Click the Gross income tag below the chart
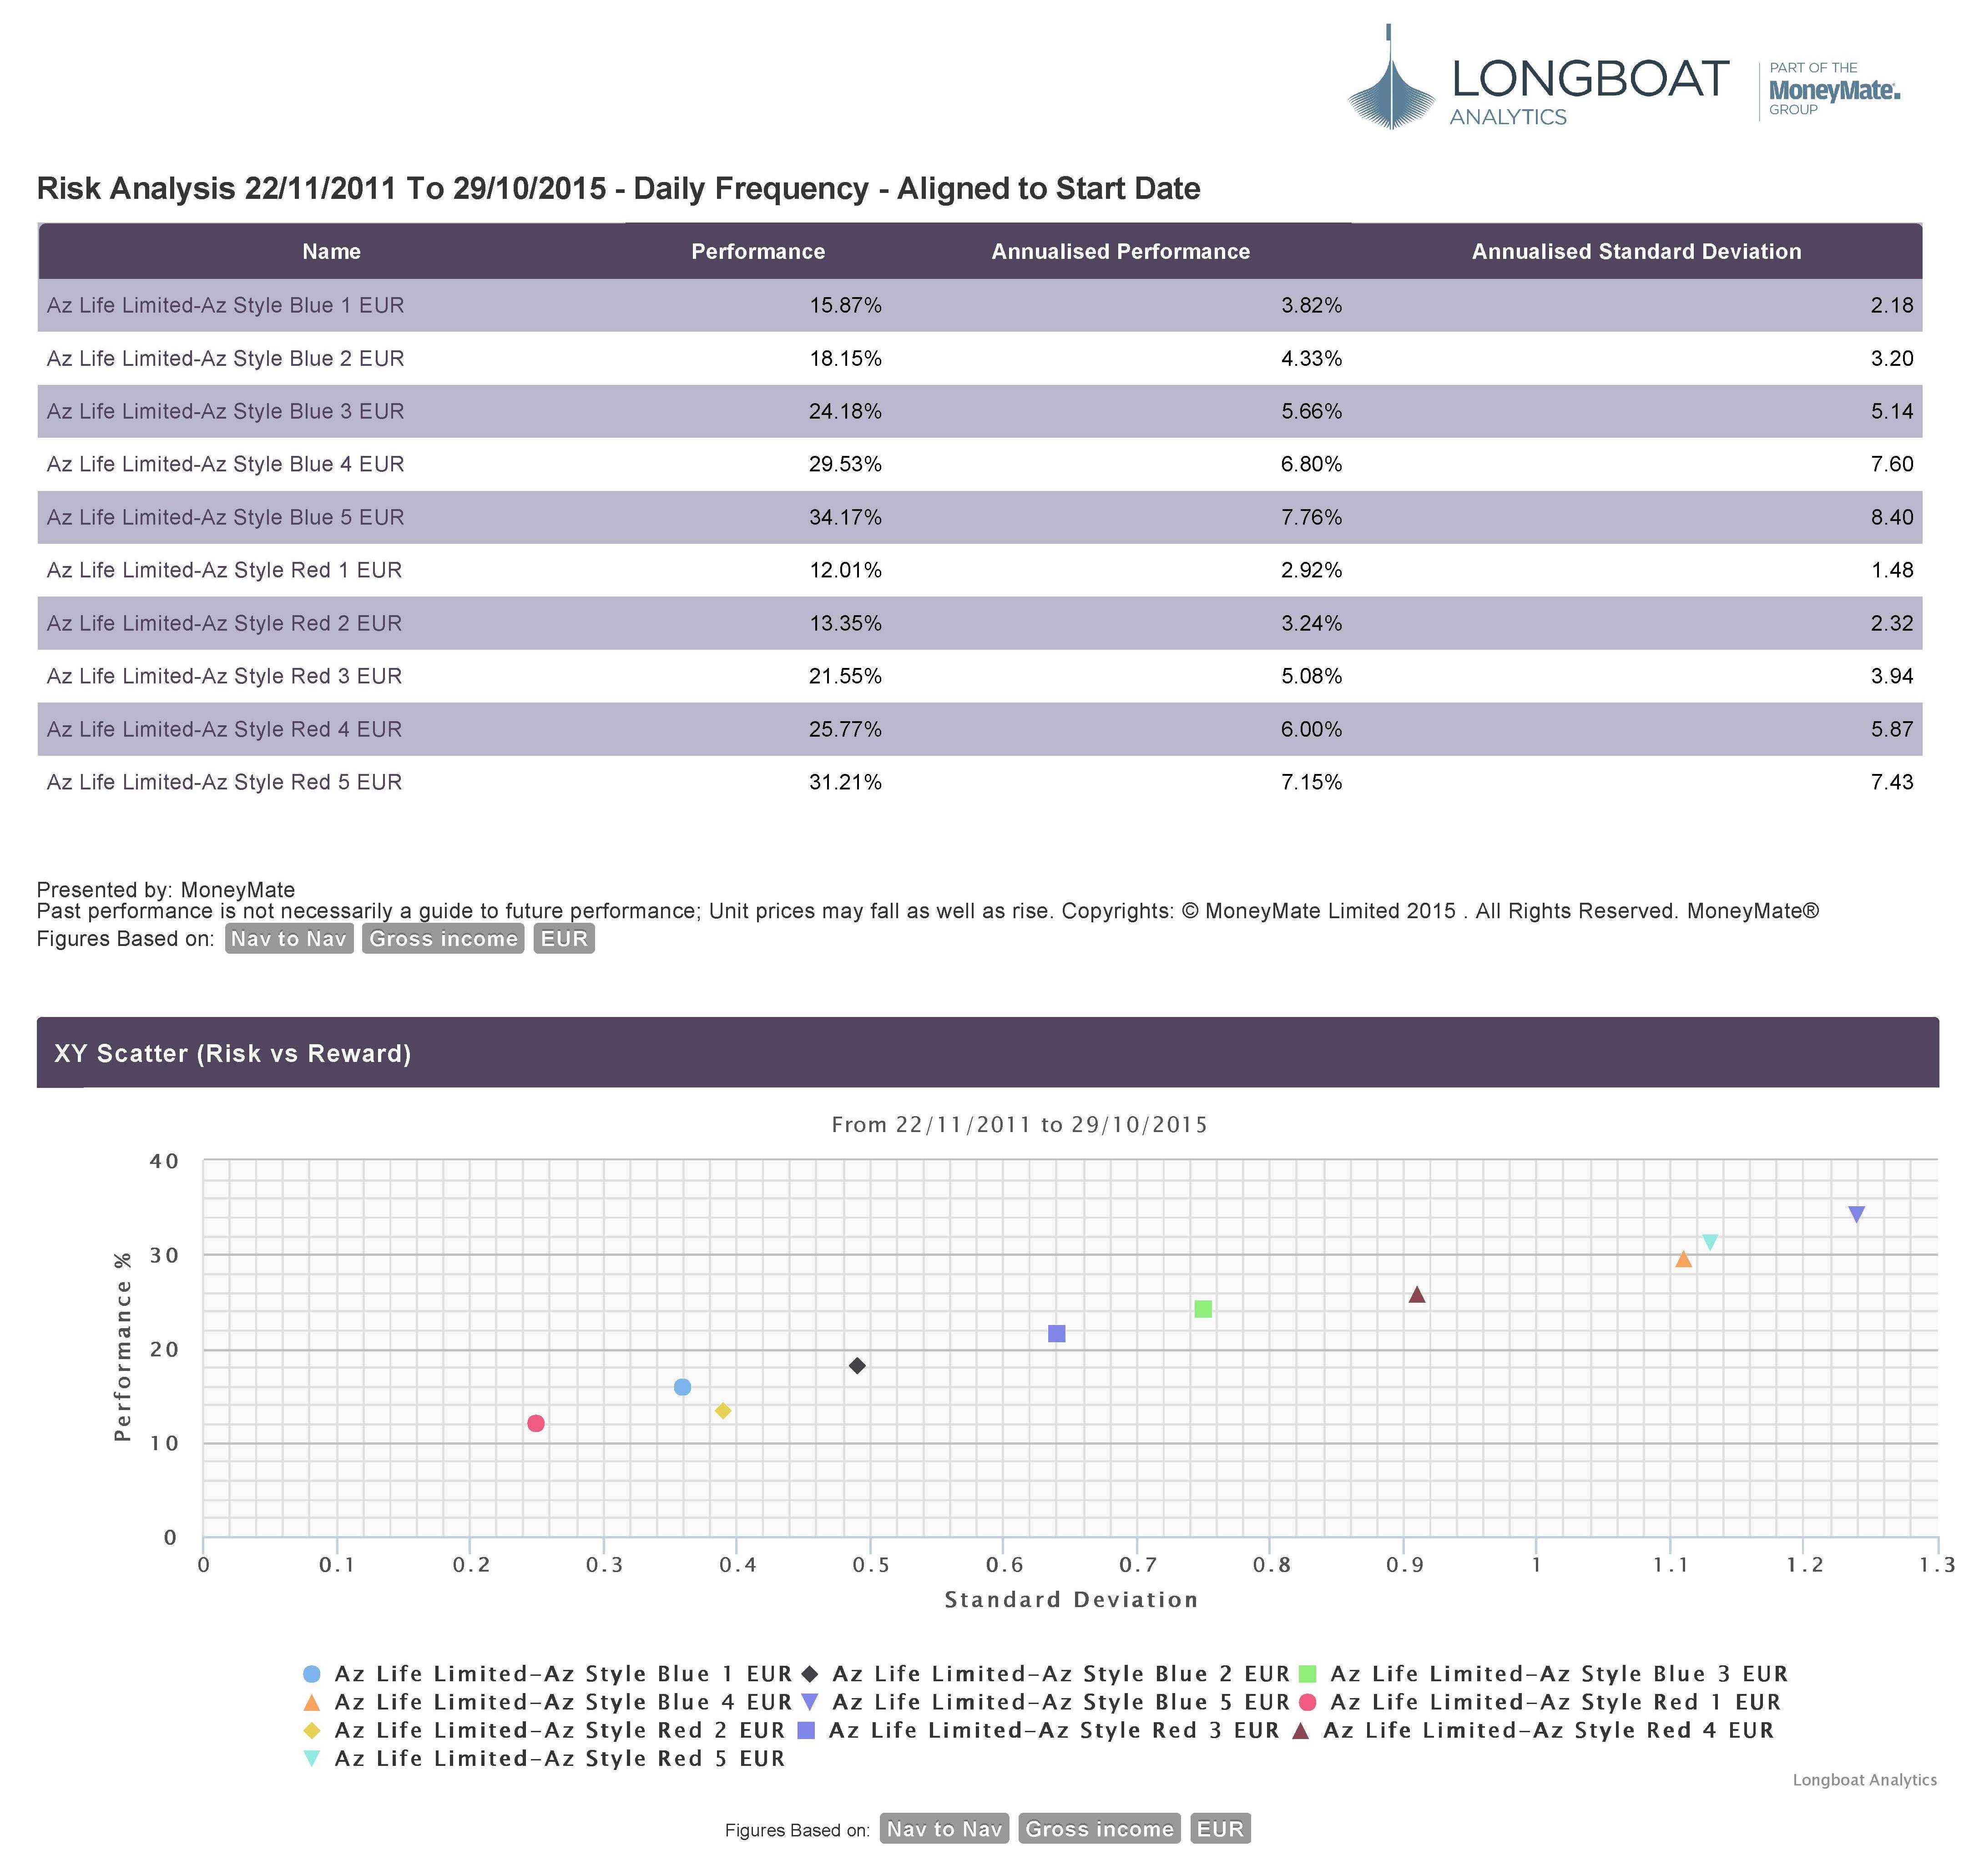Viewport: 1969px width, 1876px height. [x=1099, y=1829]
